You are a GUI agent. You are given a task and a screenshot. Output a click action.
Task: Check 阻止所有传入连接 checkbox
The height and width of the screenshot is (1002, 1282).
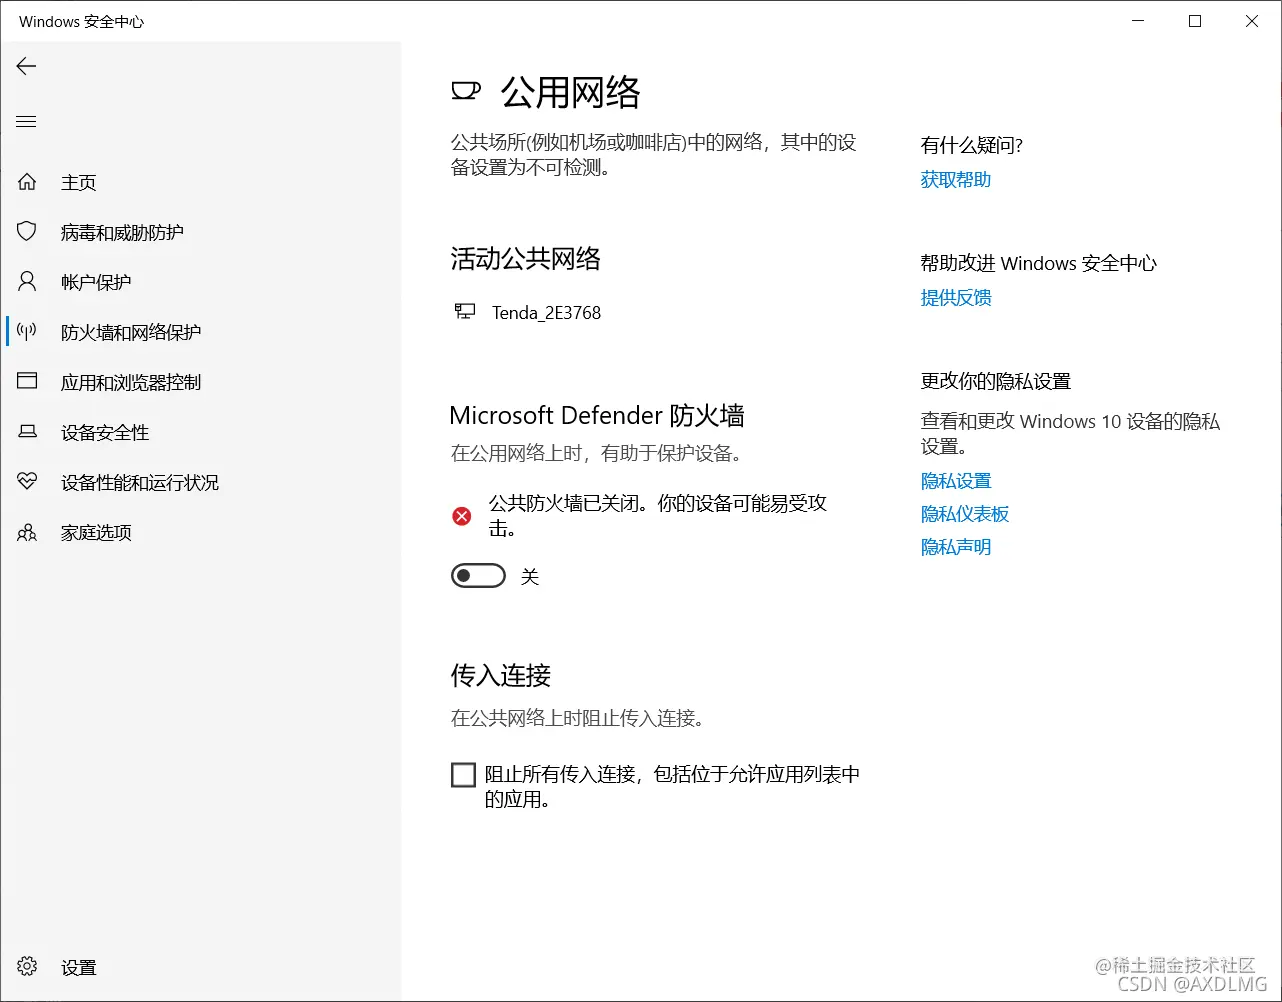[462, 774]
